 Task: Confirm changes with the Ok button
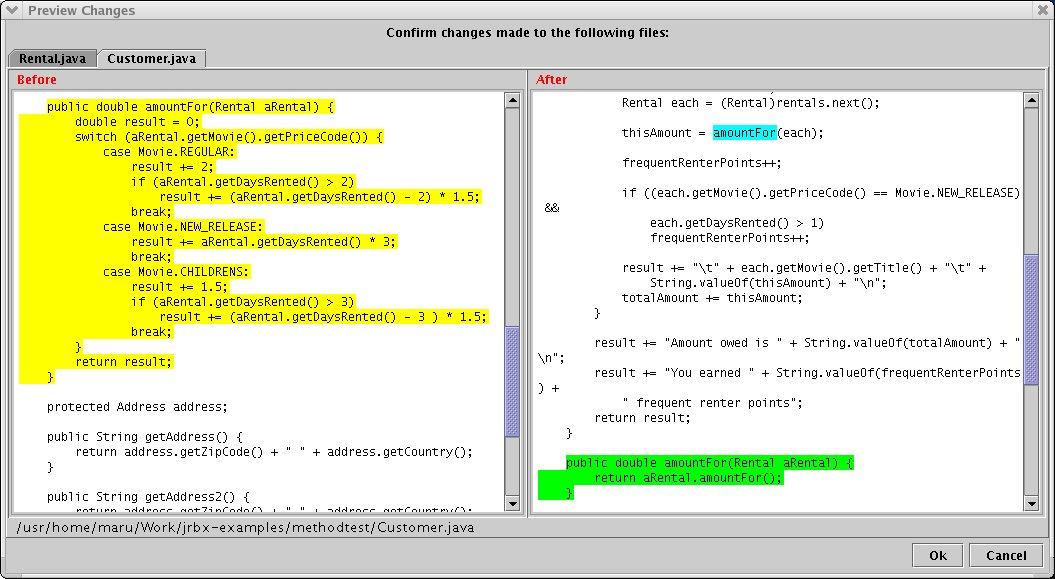[x=938, y=555]
